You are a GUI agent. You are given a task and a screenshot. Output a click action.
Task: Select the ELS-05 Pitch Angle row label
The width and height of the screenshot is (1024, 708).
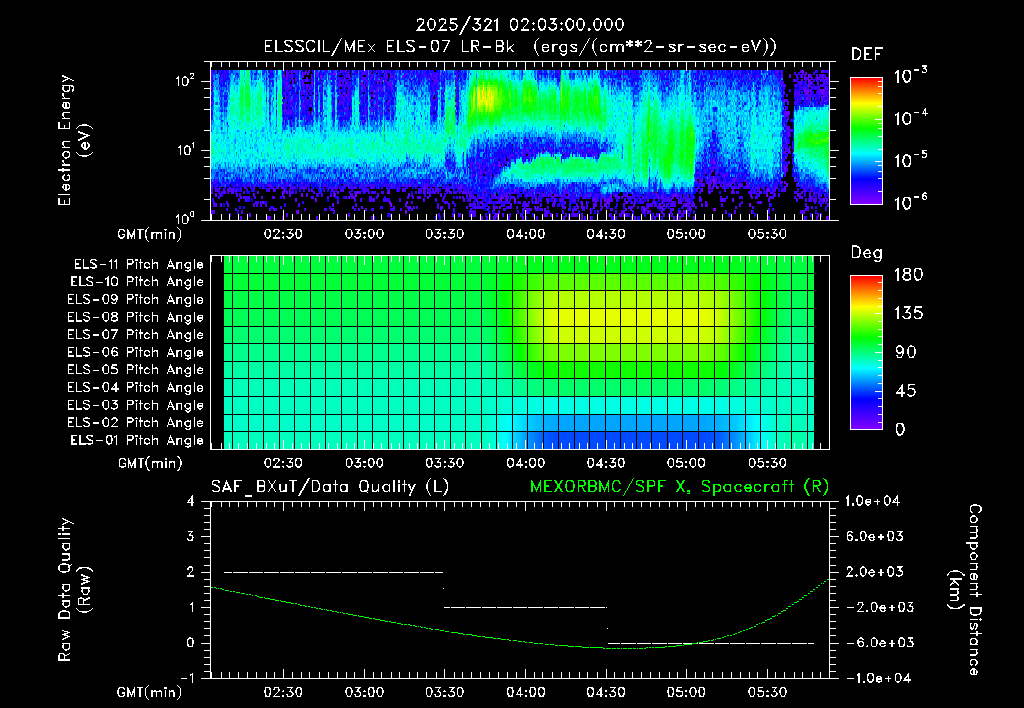pyautogui.click(x=136, y=370)
